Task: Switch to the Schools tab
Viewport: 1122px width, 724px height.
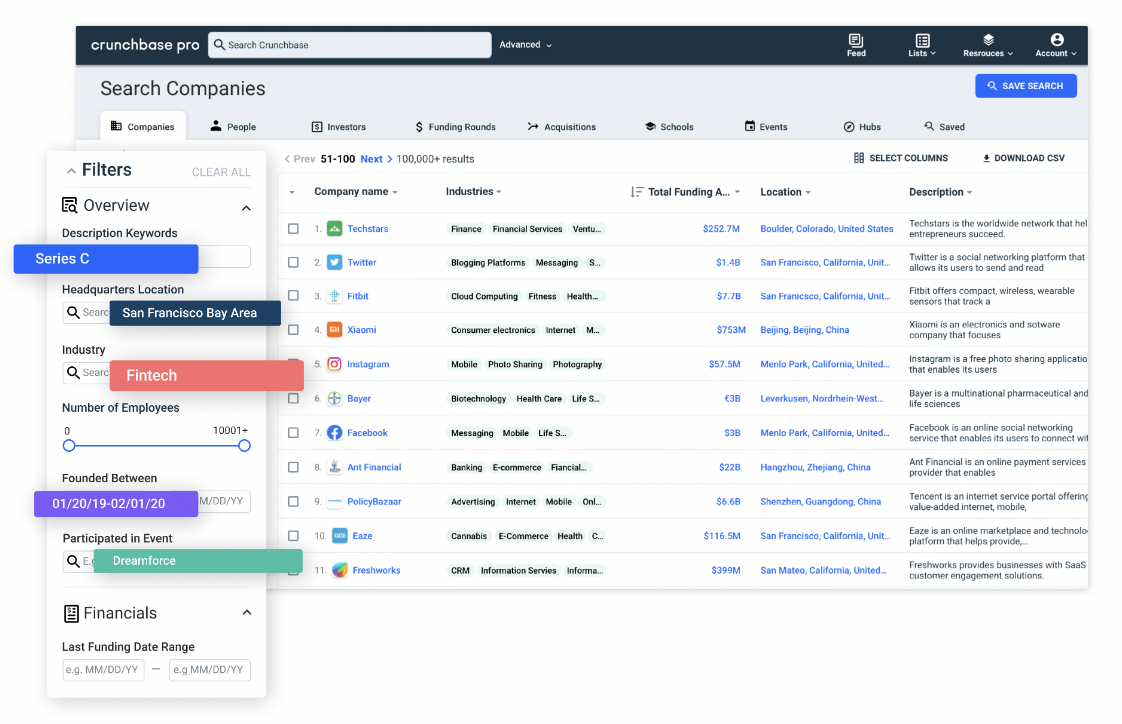Action: (x=669, y=127)
